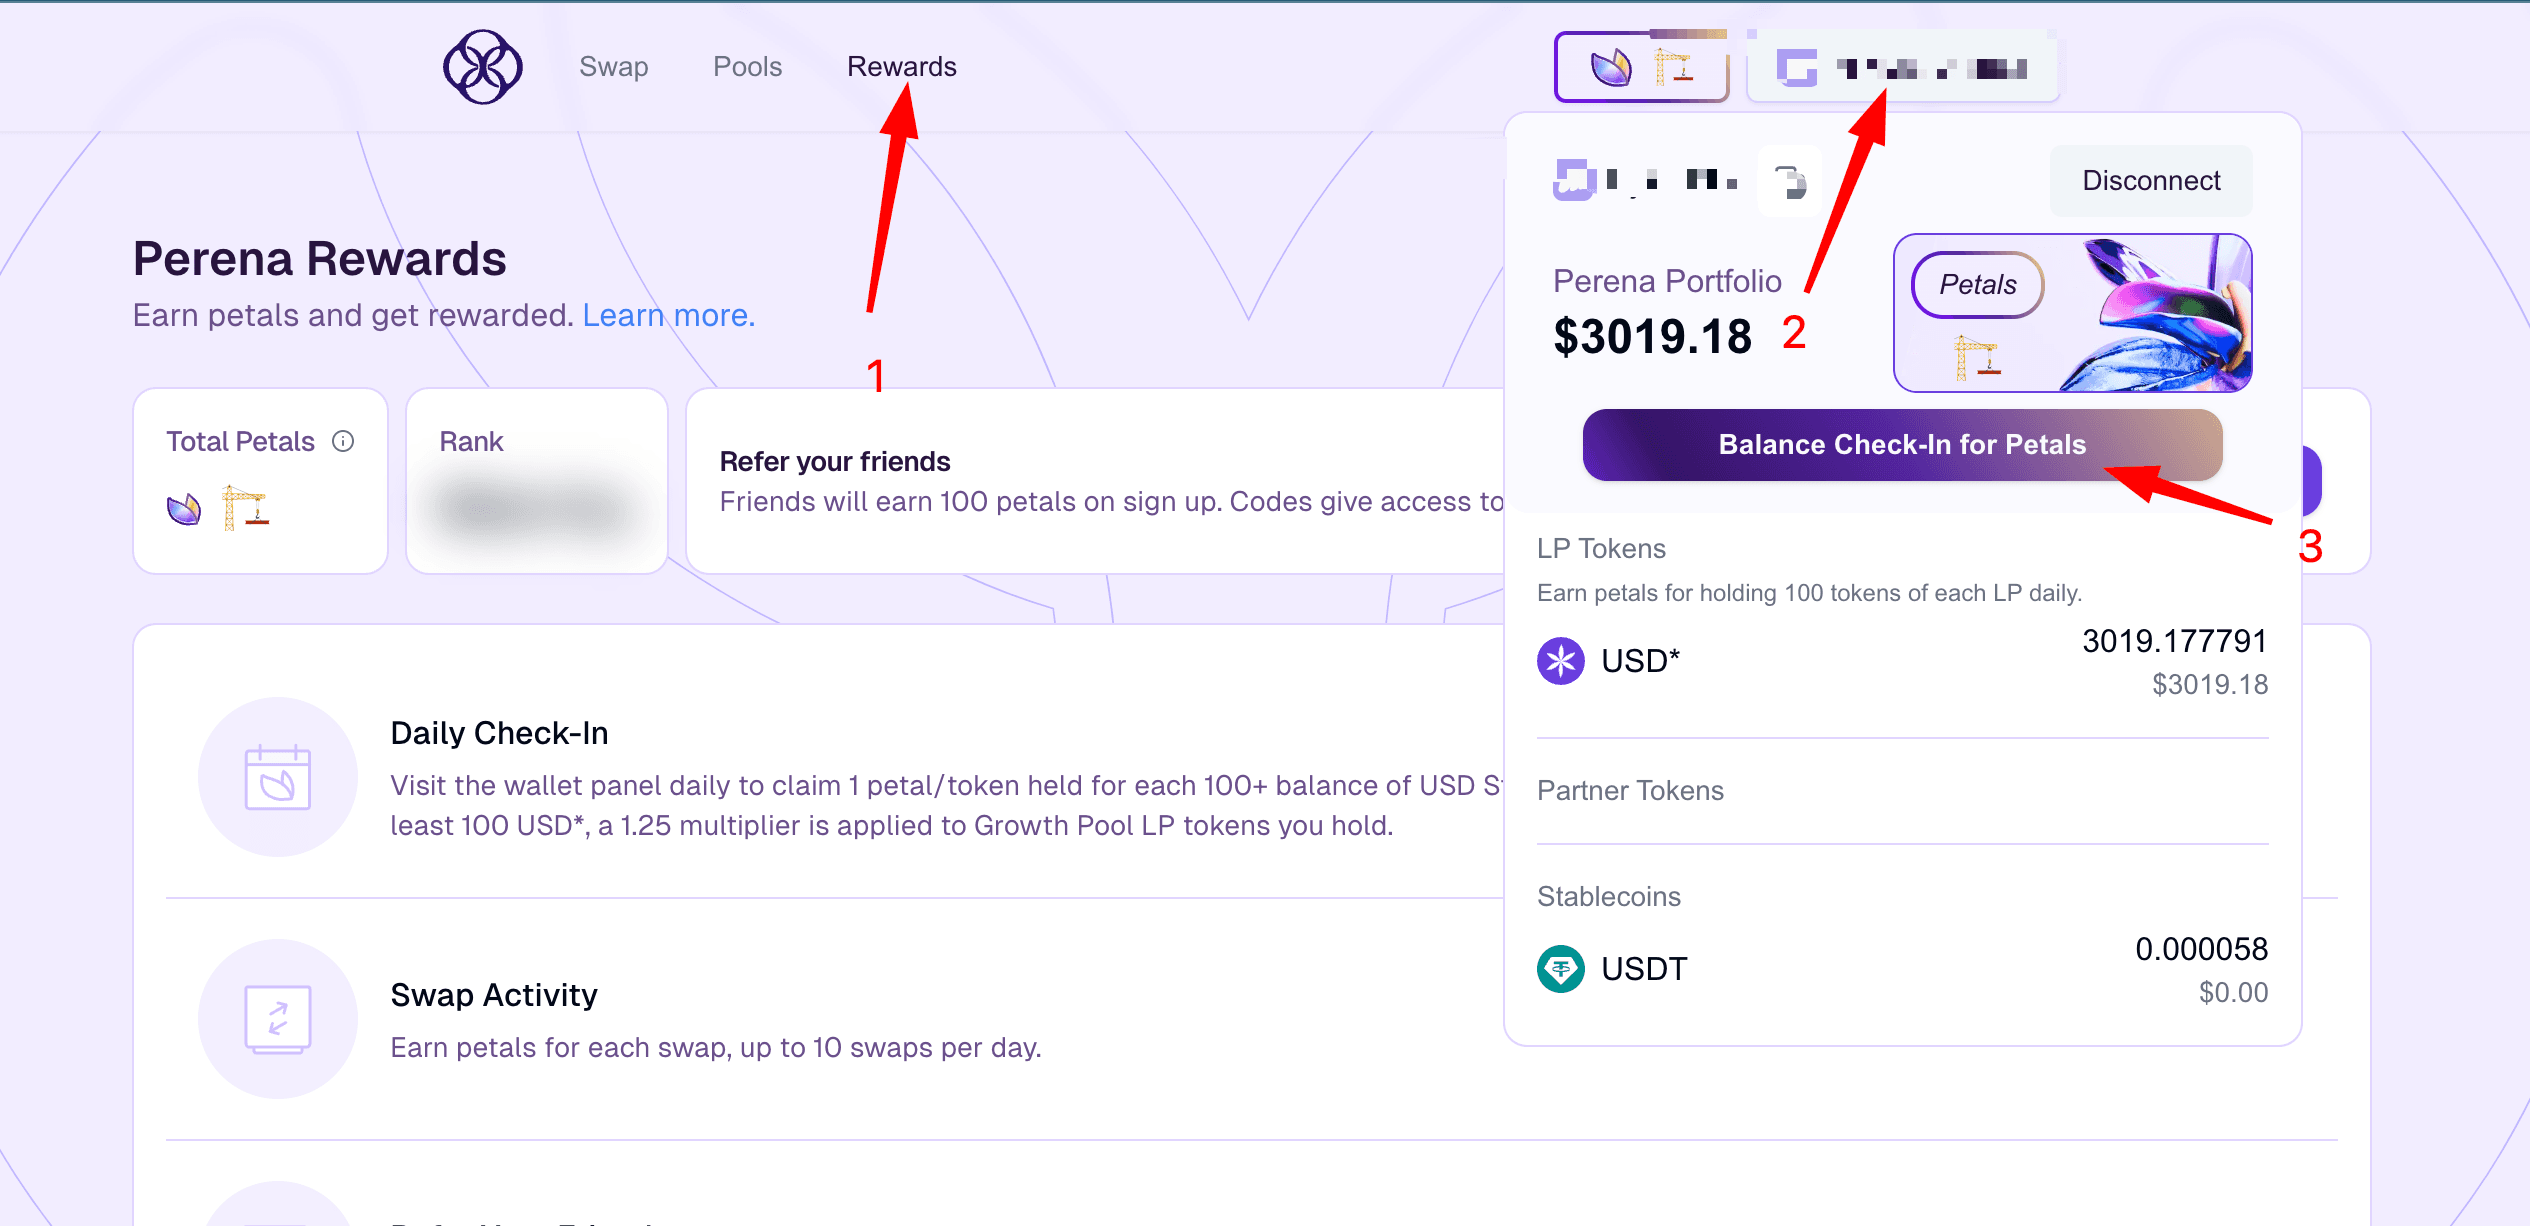Image resolution: width=2530 pixels, height=1226 pixels.
Task: Switch to the Rewards tab
Action: point(902,67)
